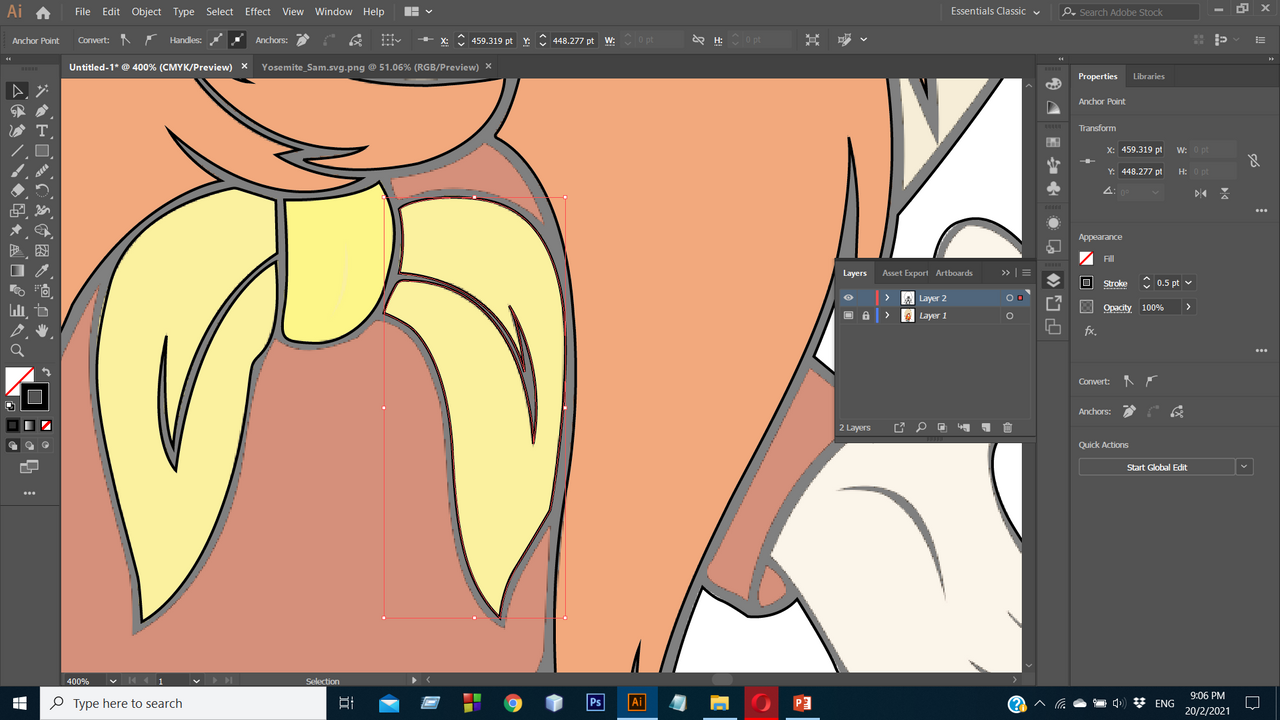Hide Layer 2 with the eye icon
This screenshot has height=720, width=1280.
(x=848, y=298)
